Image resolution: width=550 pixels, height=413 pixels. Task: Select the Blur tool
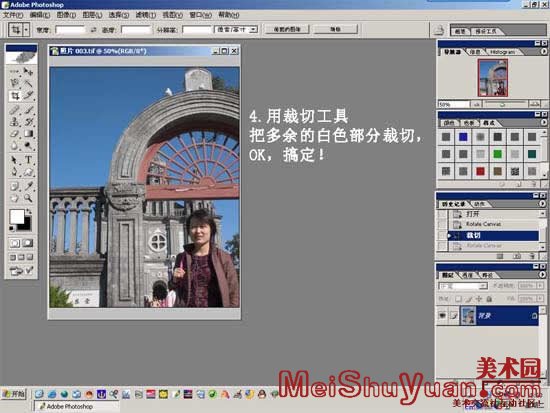(x=14, y=145)
